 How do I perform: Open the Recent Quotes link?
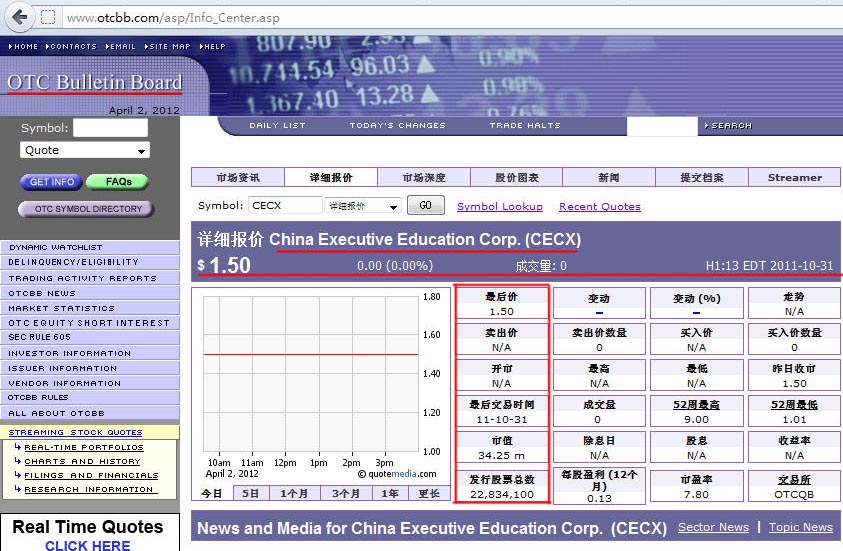click(x=599, y=207)
